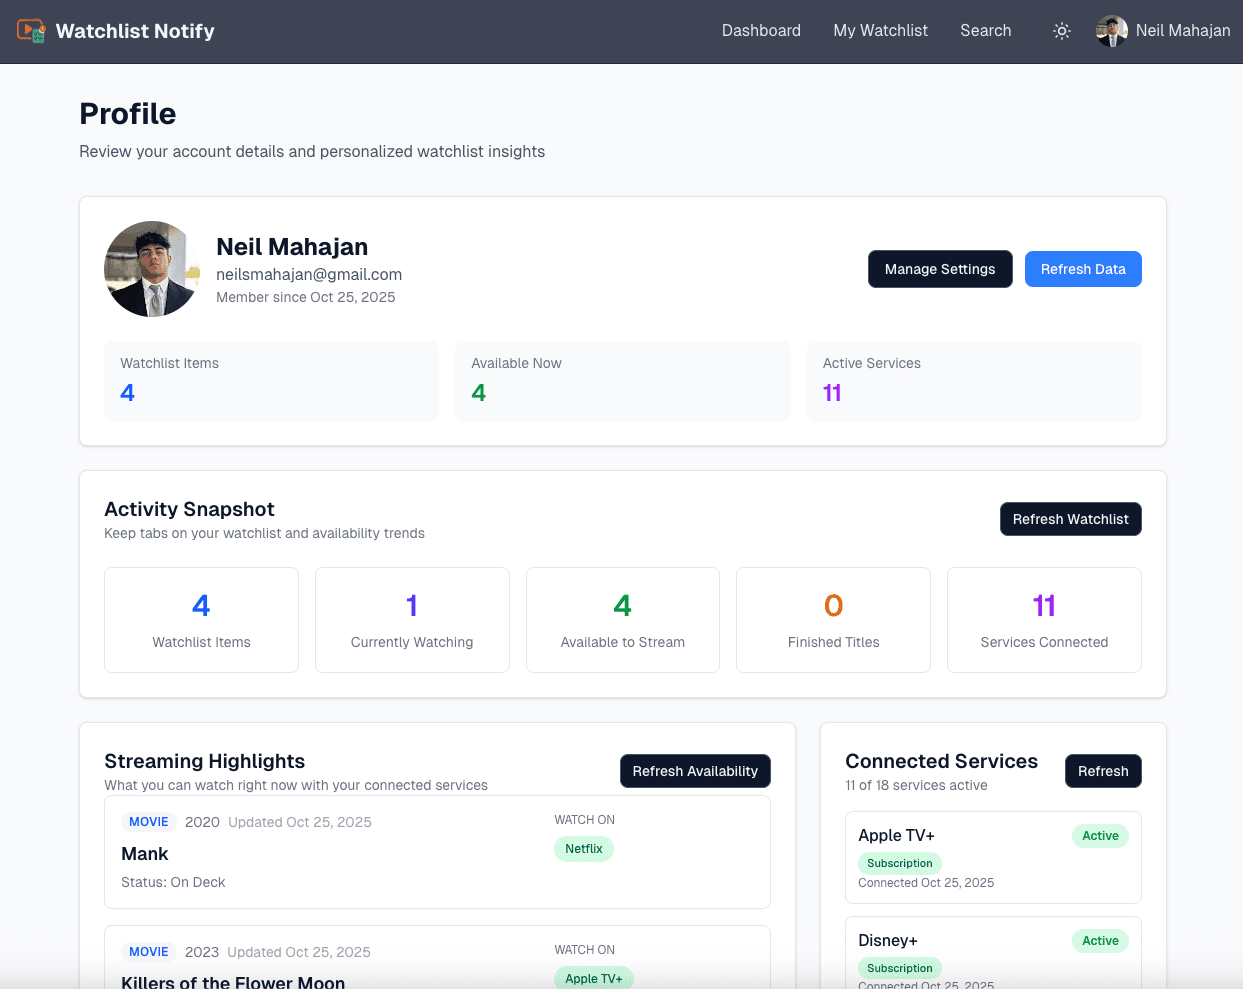
Task: Open the Neil Mahajan user menu
Action: click(x=1182, y=31)
